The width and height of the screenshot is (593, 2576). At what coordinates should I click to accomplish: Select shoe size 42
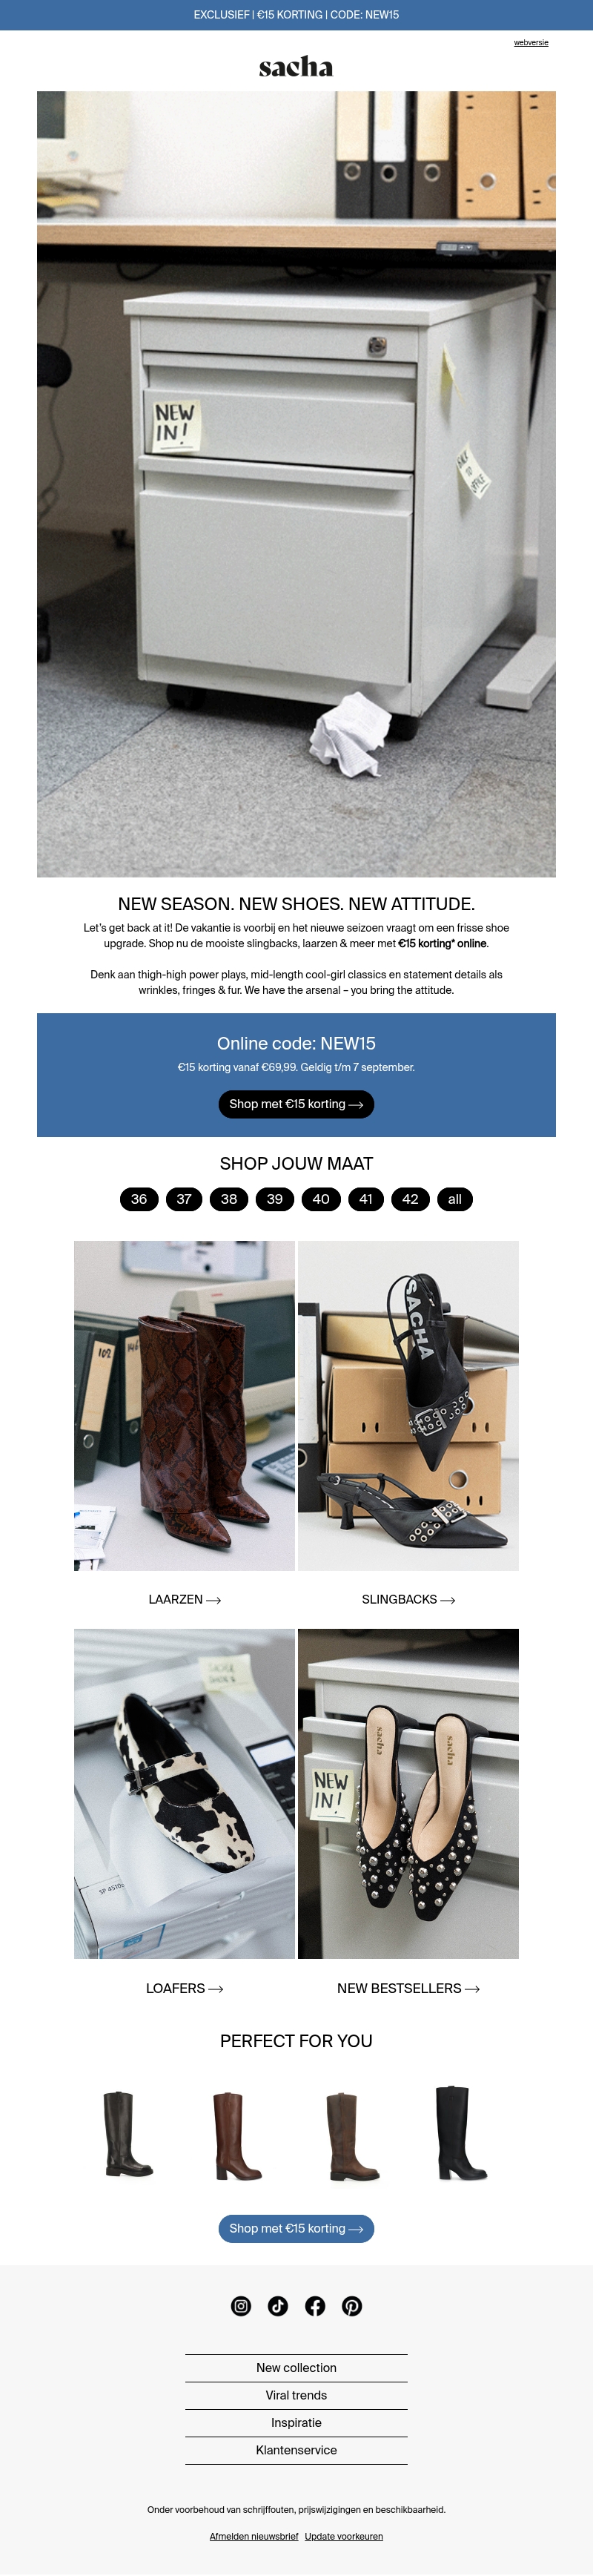(410, 1199)
